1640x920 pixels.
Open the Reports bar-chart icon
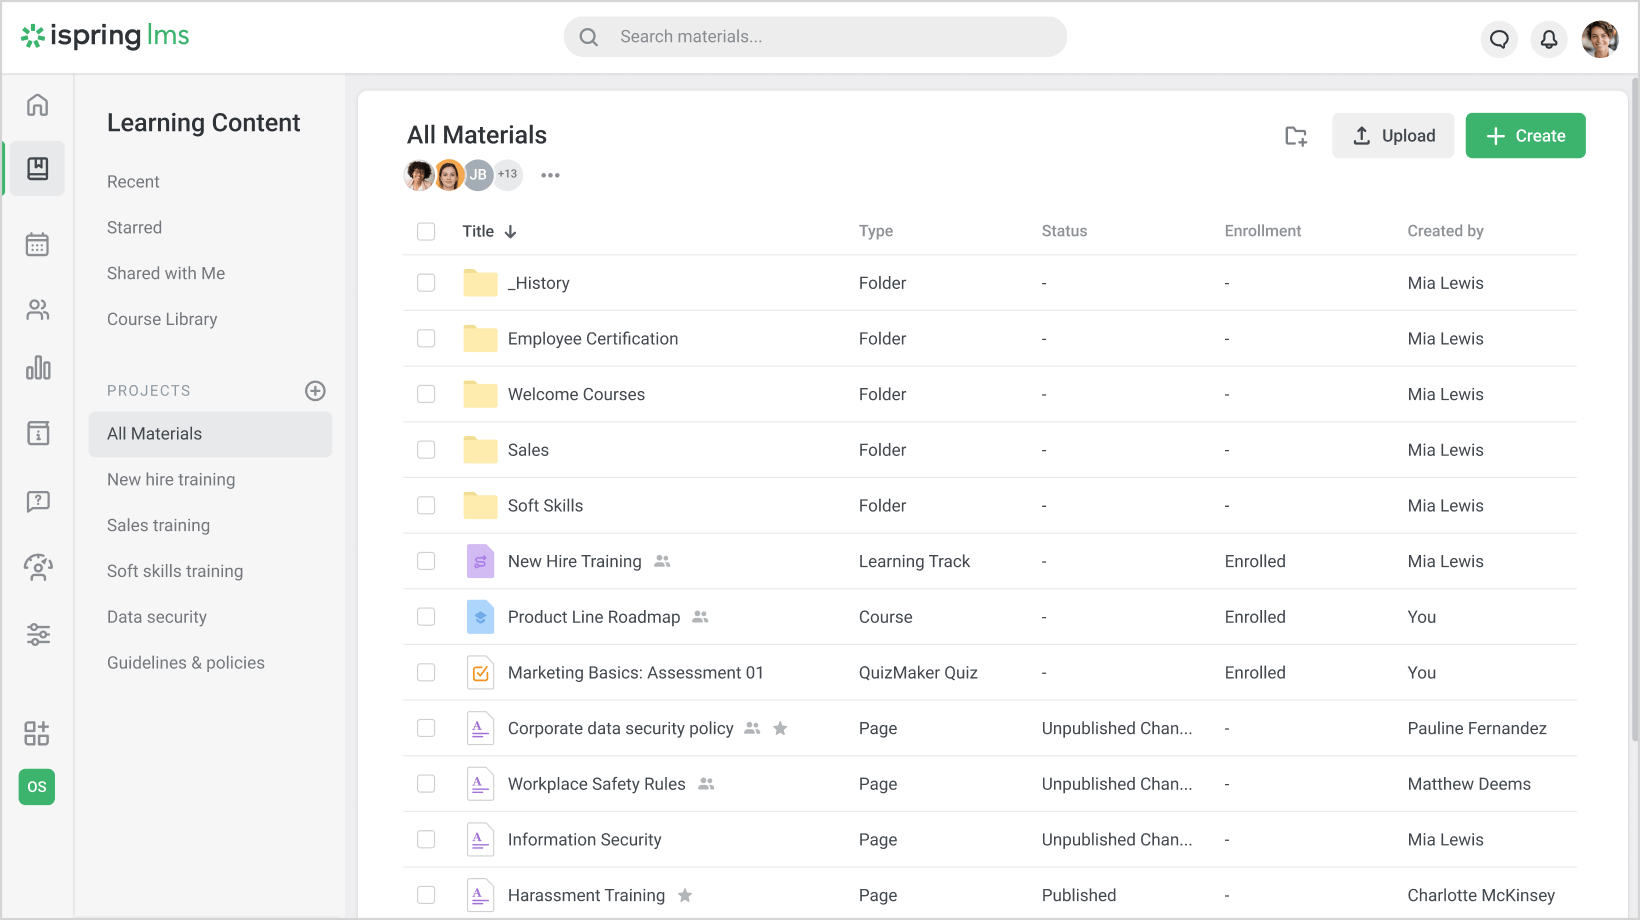[37, 368]
